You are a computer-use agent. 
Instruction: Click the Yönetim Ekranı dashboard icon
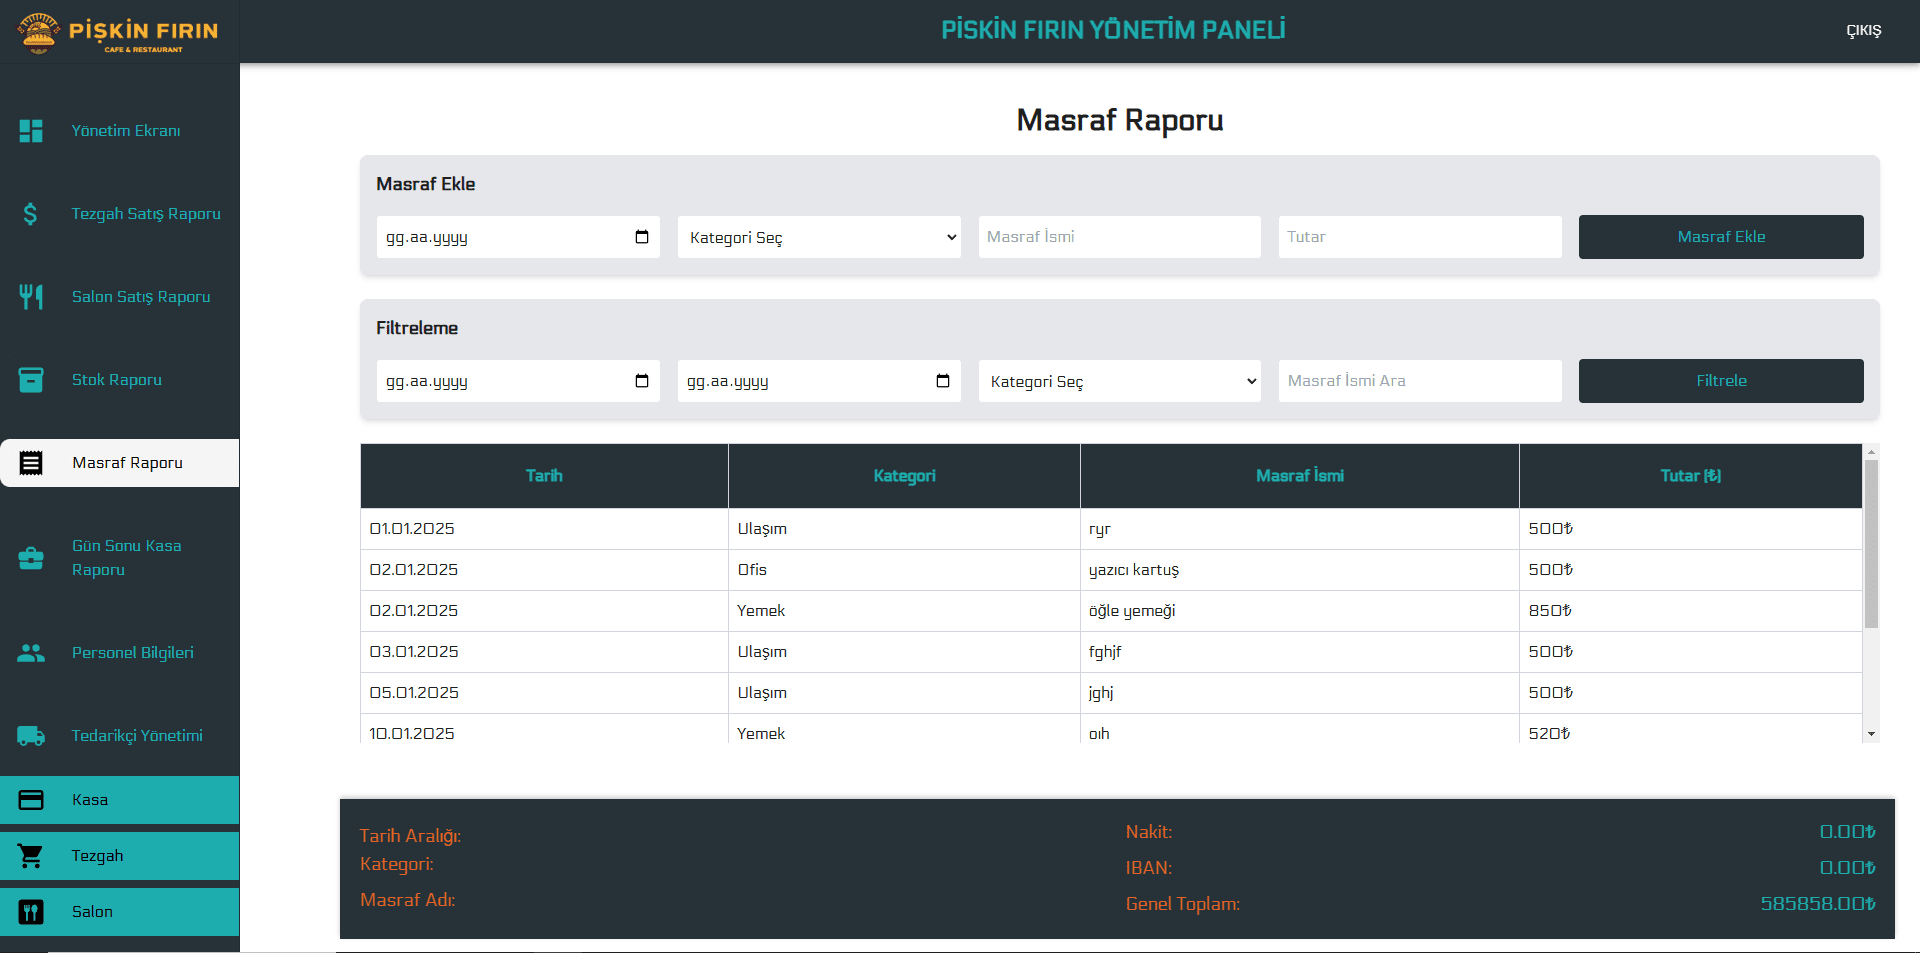click(x=31, y=131)
